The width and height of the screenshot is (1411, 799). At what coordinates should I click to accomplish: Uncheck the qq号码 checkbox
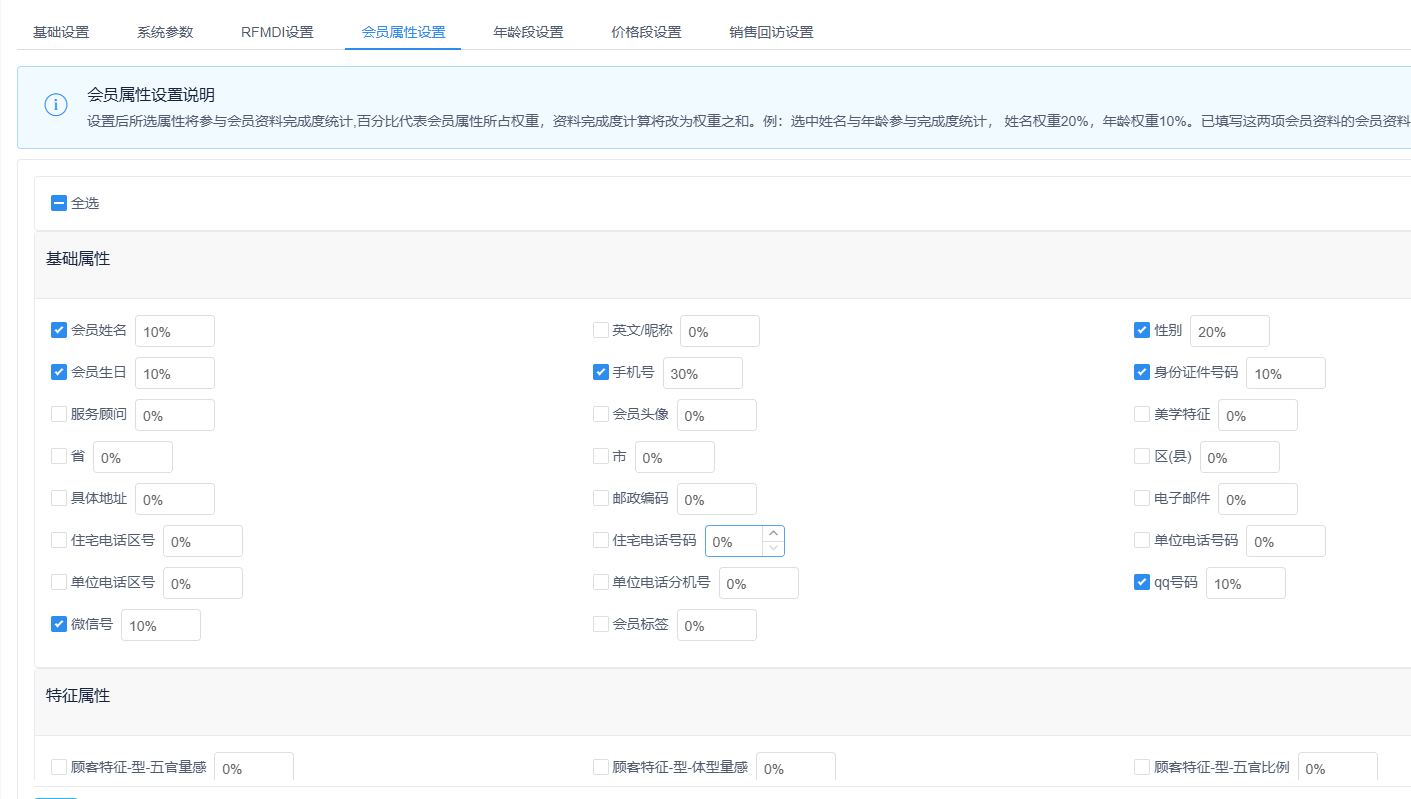click(x=1142, y=582)
